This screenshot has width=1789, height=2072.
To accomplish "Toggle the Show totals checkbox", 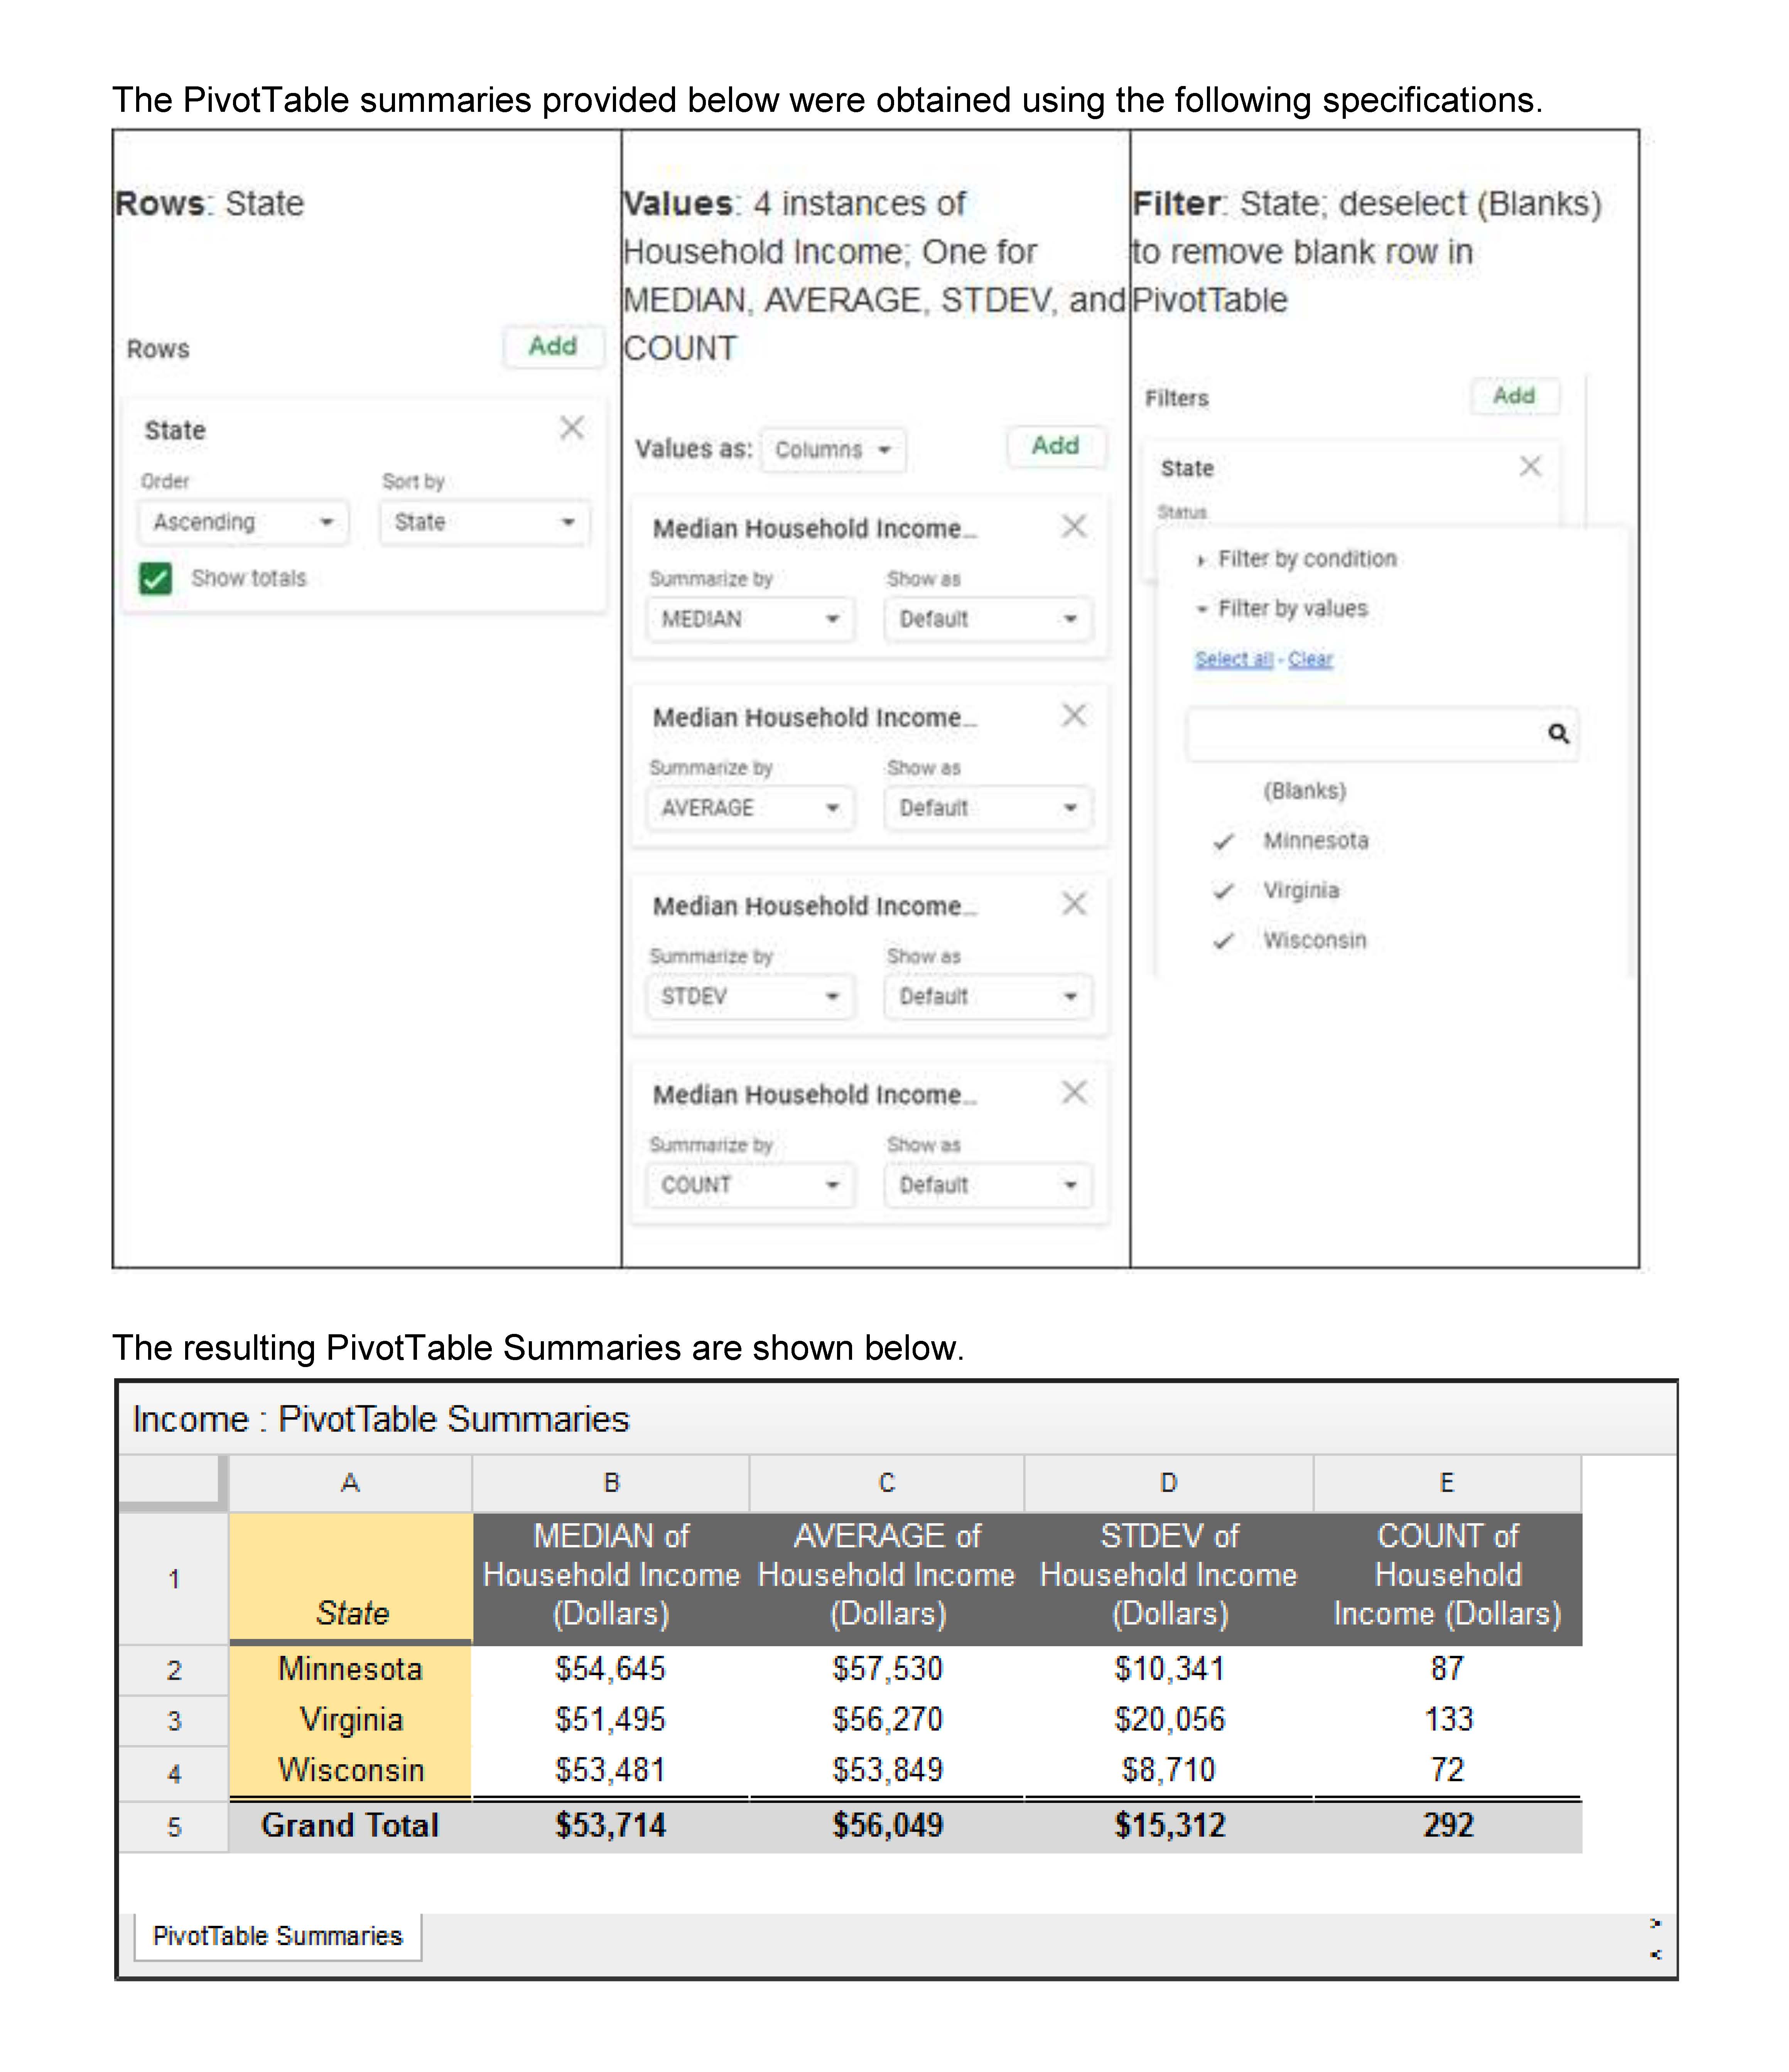I will 156,578.
